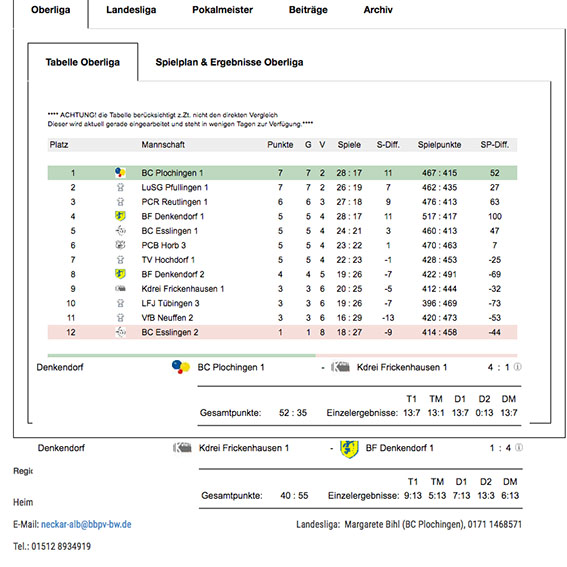The image size is (567, 567).
Task: Click Gesamtpunkte value 40 : 55
Action: (294, 495)
